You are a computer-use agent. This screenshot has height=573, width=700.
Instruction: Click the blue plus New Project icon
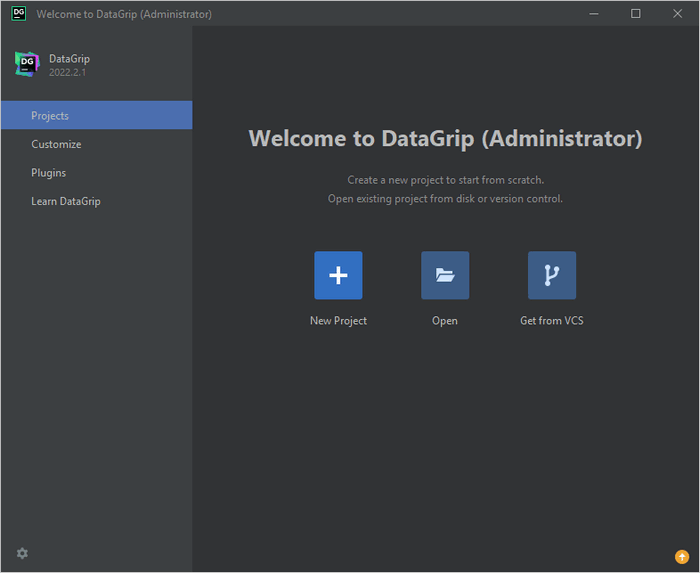pos(338,275)
